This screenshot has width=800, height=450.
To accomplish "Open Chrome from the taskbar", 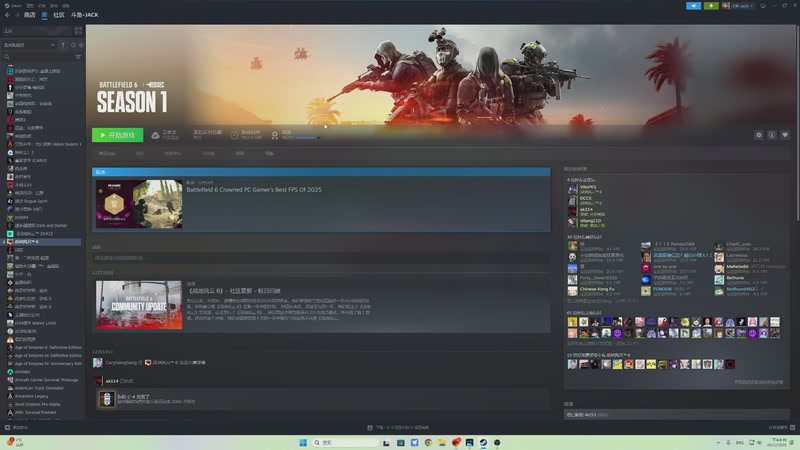I will click(428, 442).
